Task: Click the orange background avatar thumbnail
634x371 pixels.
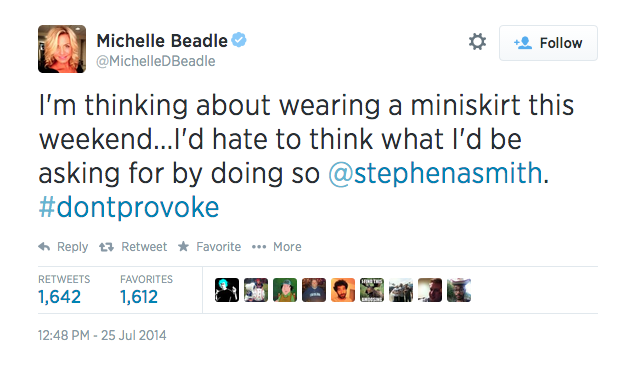Action: (343, 290)
